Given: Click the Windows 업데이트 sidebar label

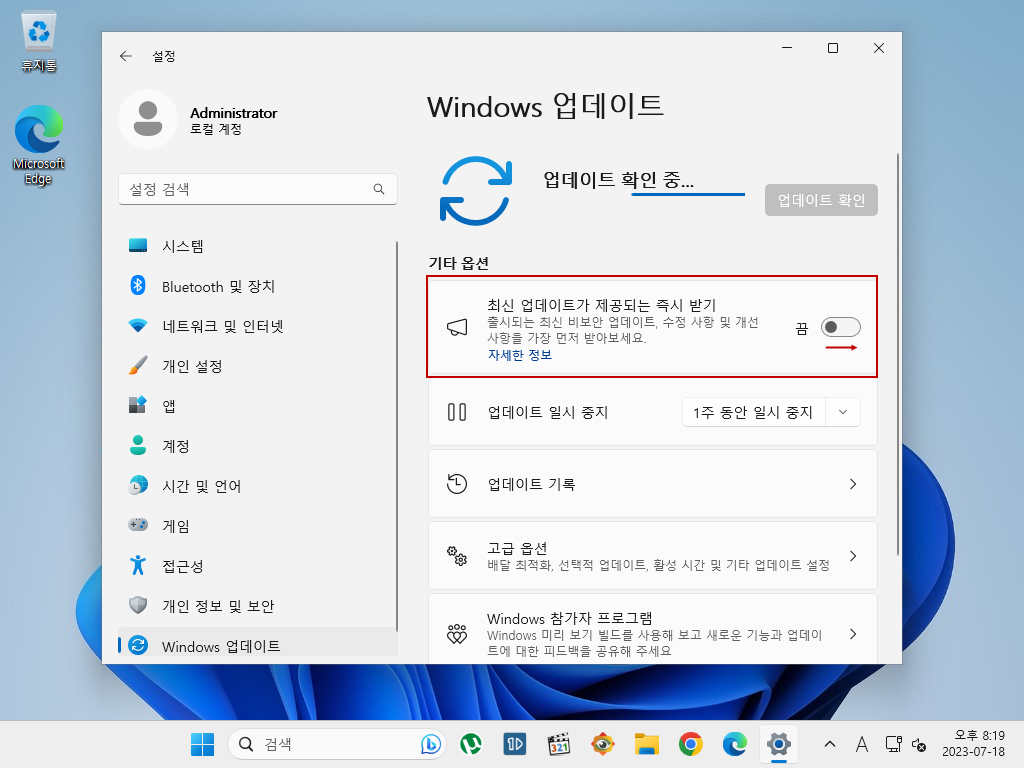Looking at the screenshot, I should 221,647.
